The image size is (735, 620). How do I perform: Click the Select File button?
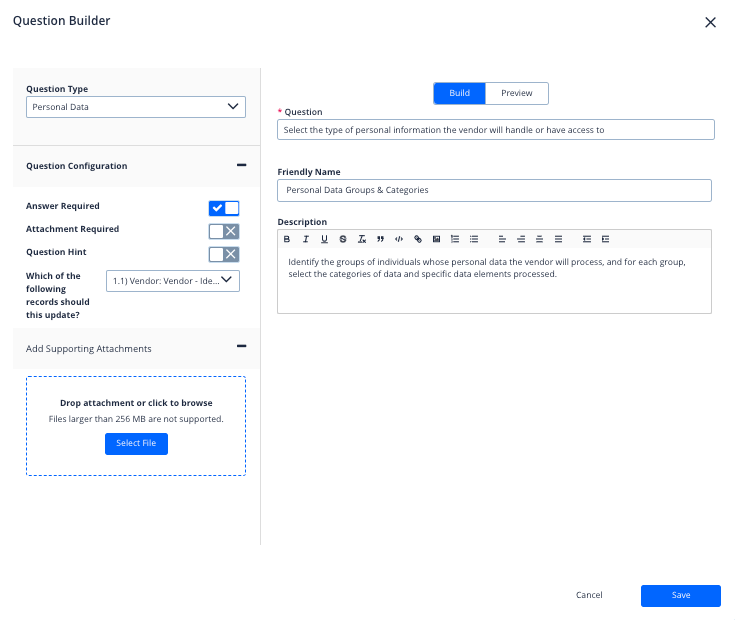[136, 443]
